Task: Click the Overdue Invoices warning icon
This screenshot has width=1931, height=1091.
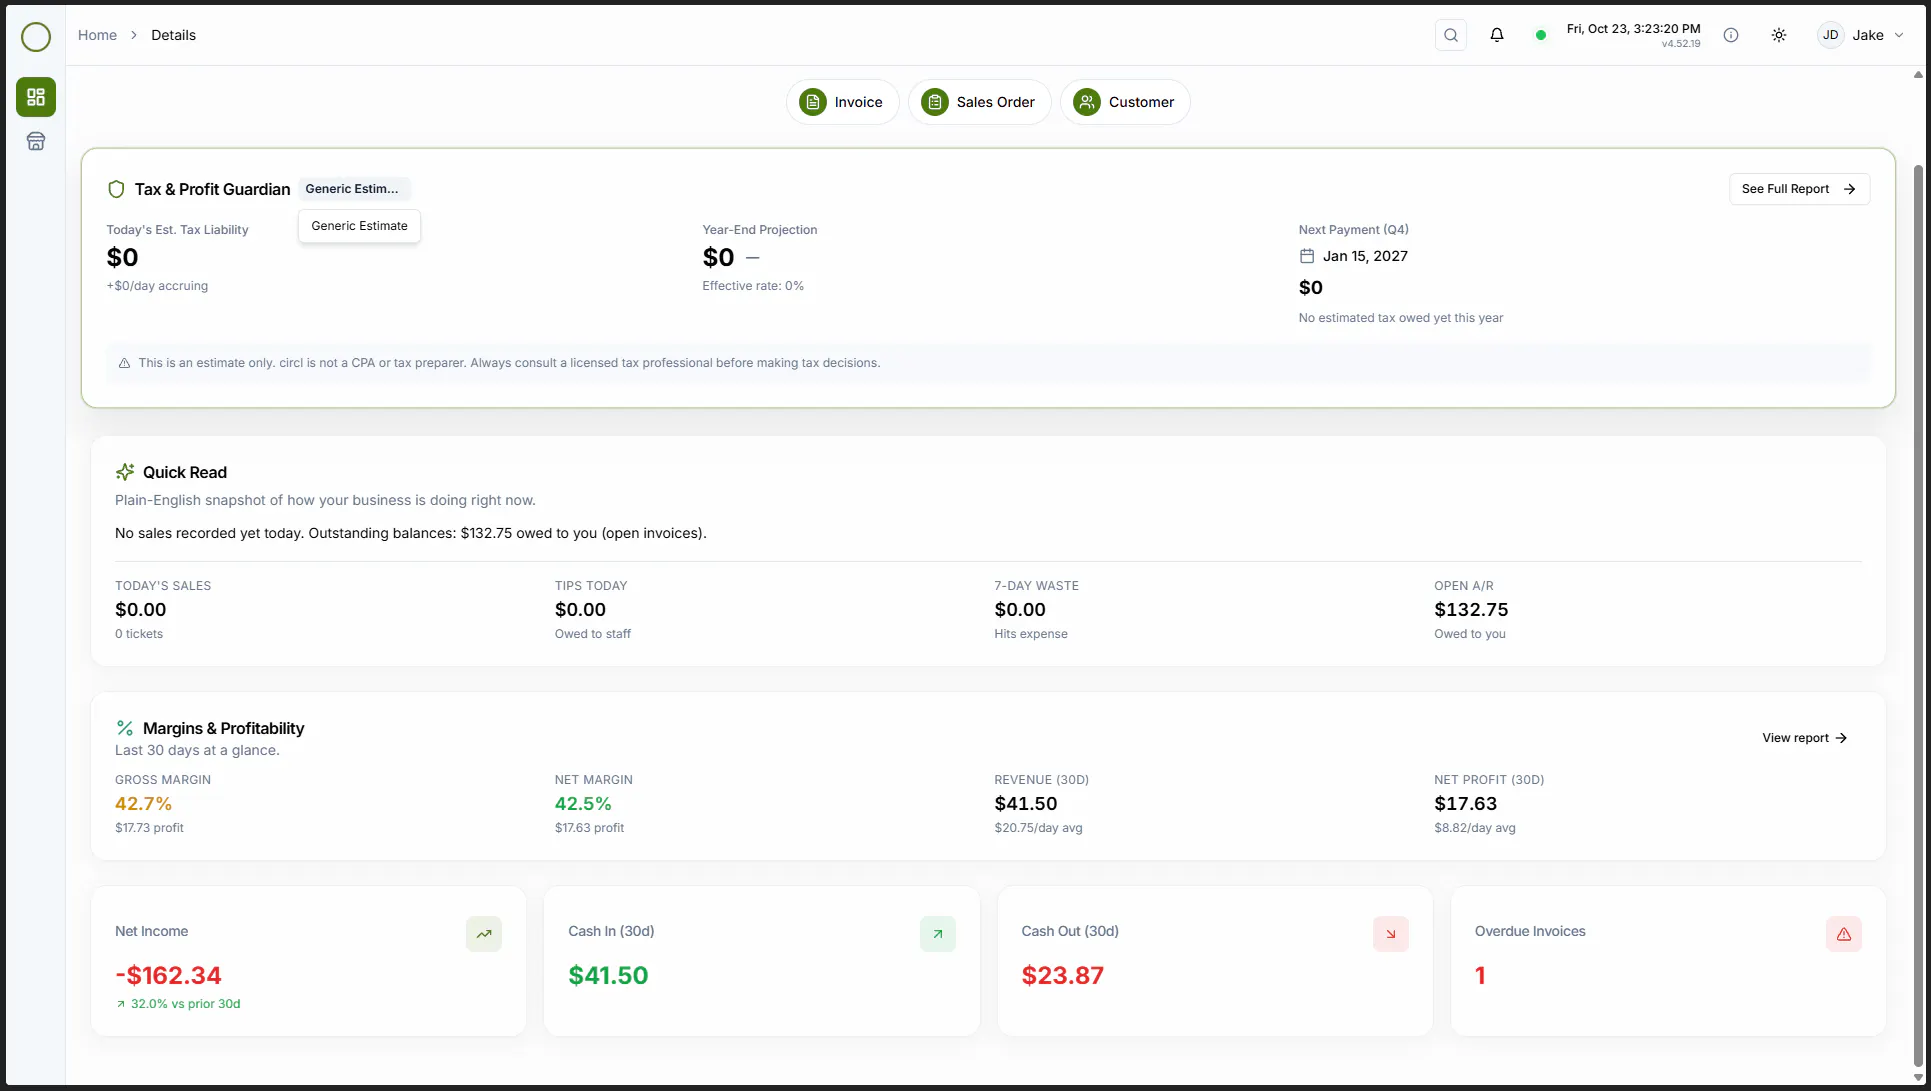Action: [x=1844, y=934]
